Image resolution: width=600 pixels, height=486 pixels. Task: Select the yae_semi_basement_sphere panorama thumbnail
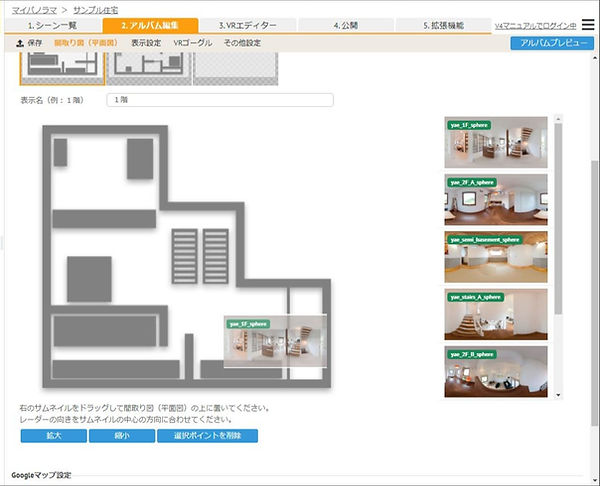click(496, 257)
